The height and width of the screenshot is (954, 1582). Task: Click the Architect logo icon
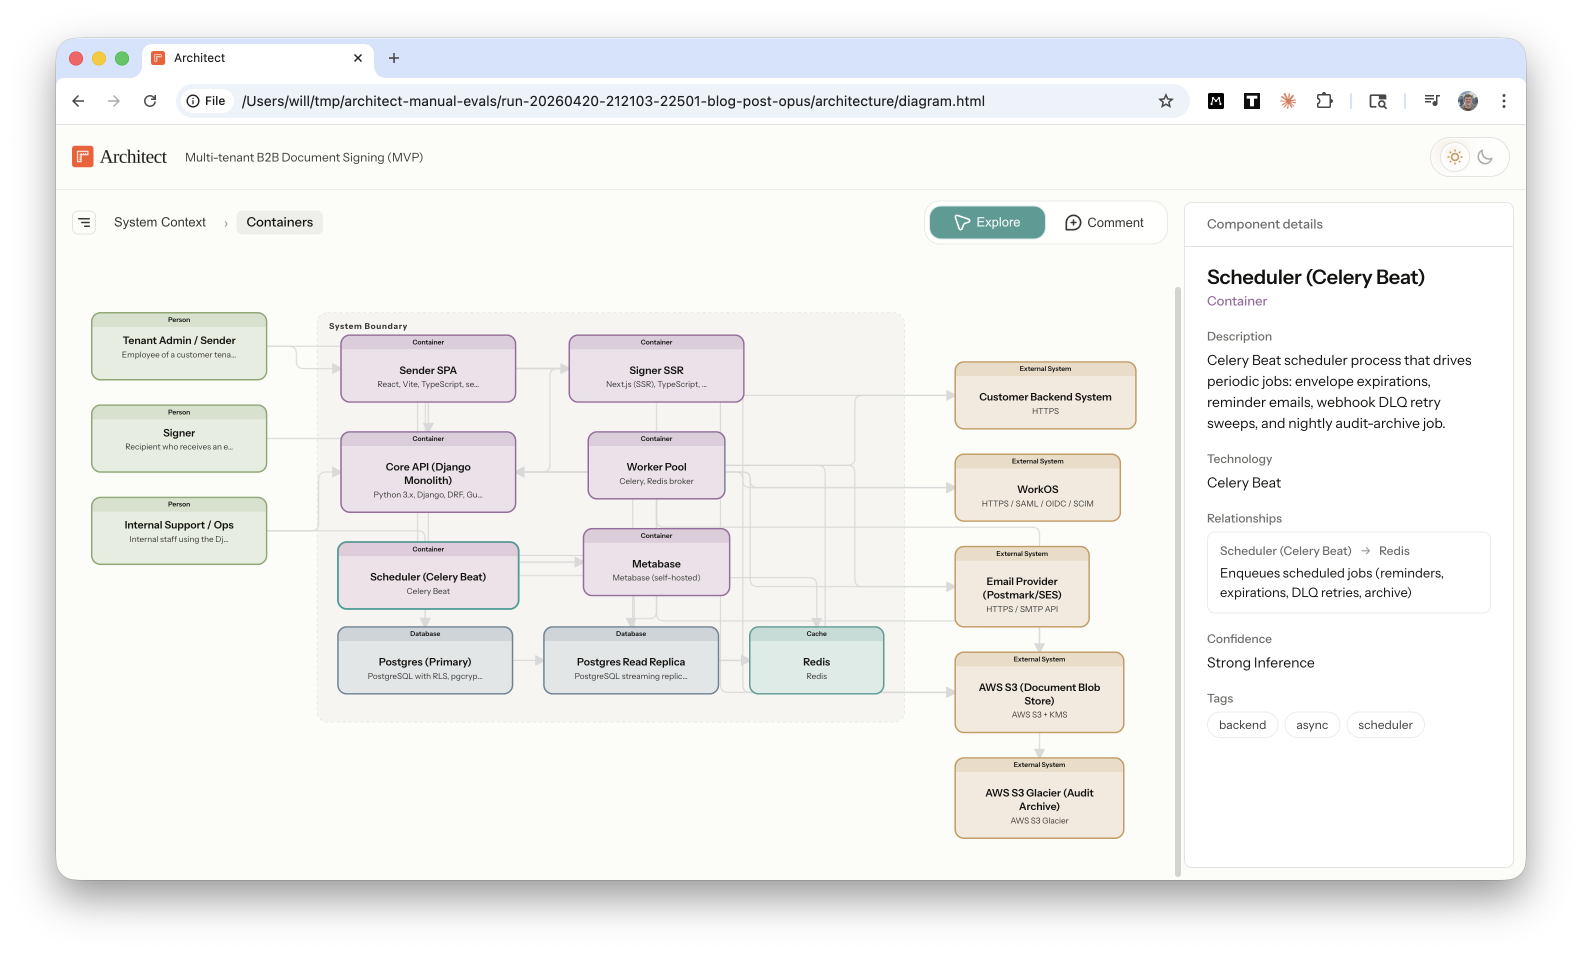(x=82, y=157)
